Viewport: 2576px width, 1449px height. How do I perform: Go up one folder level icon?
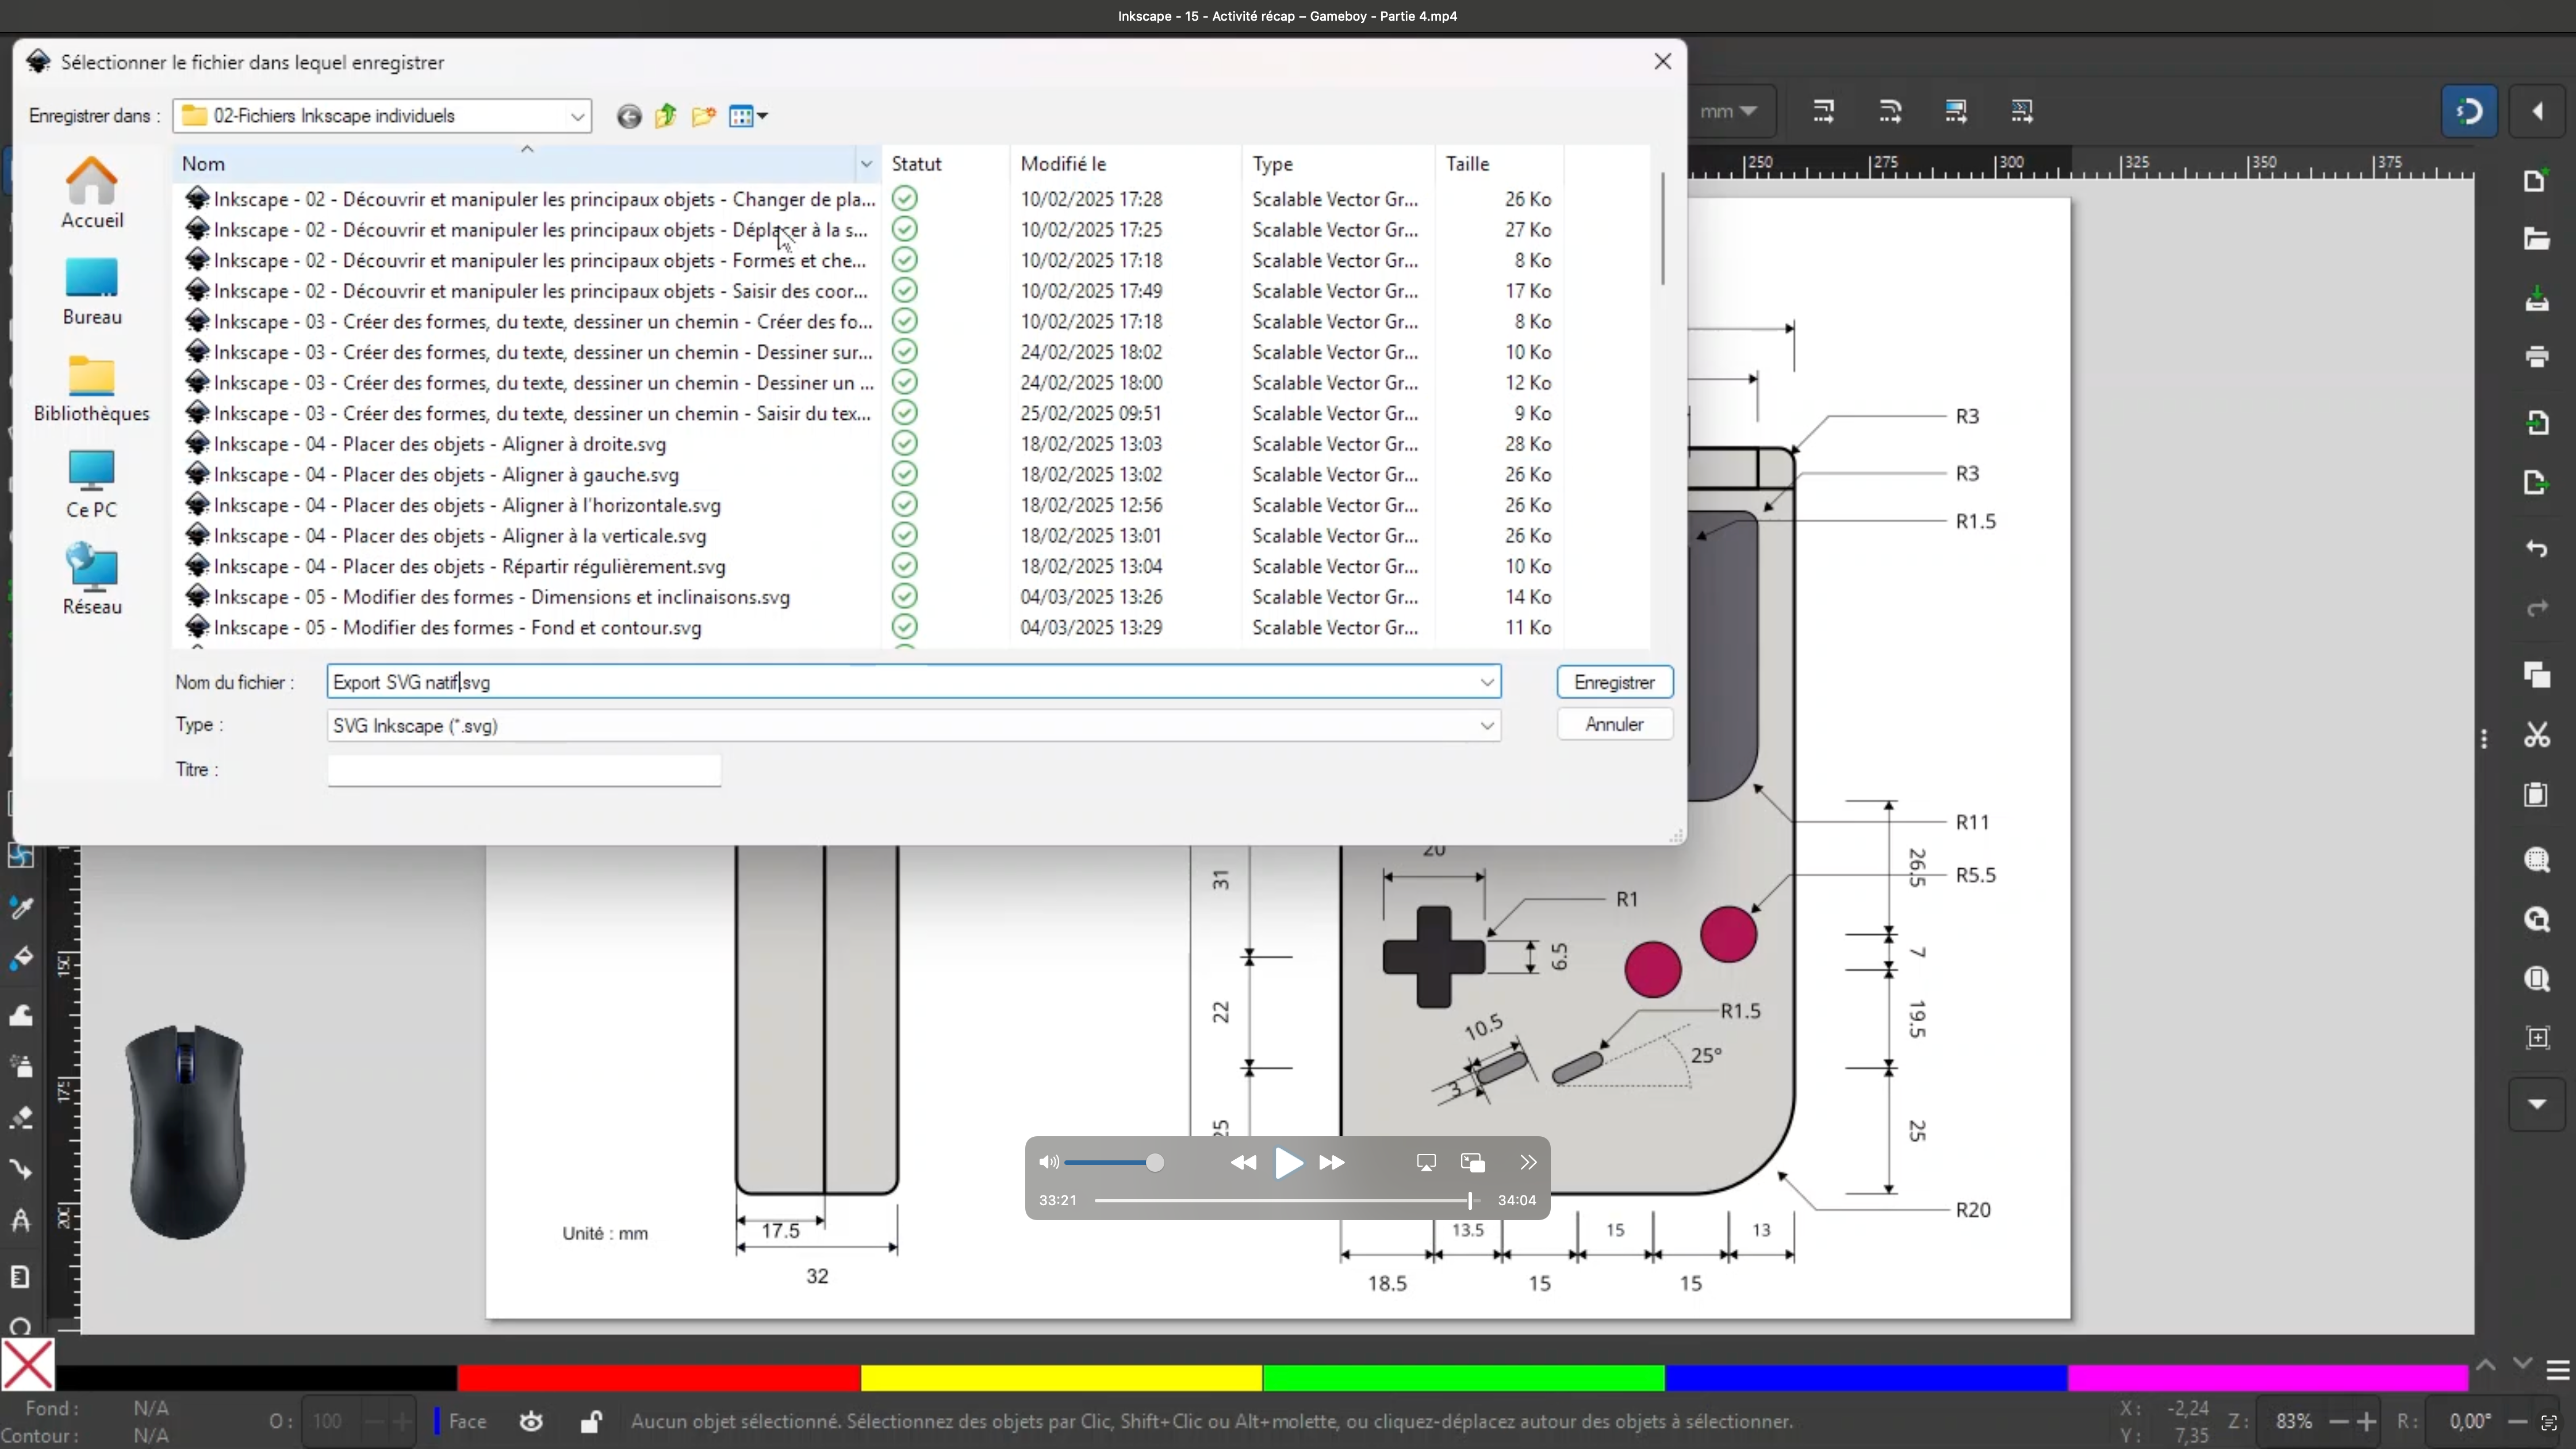[666, 116]
